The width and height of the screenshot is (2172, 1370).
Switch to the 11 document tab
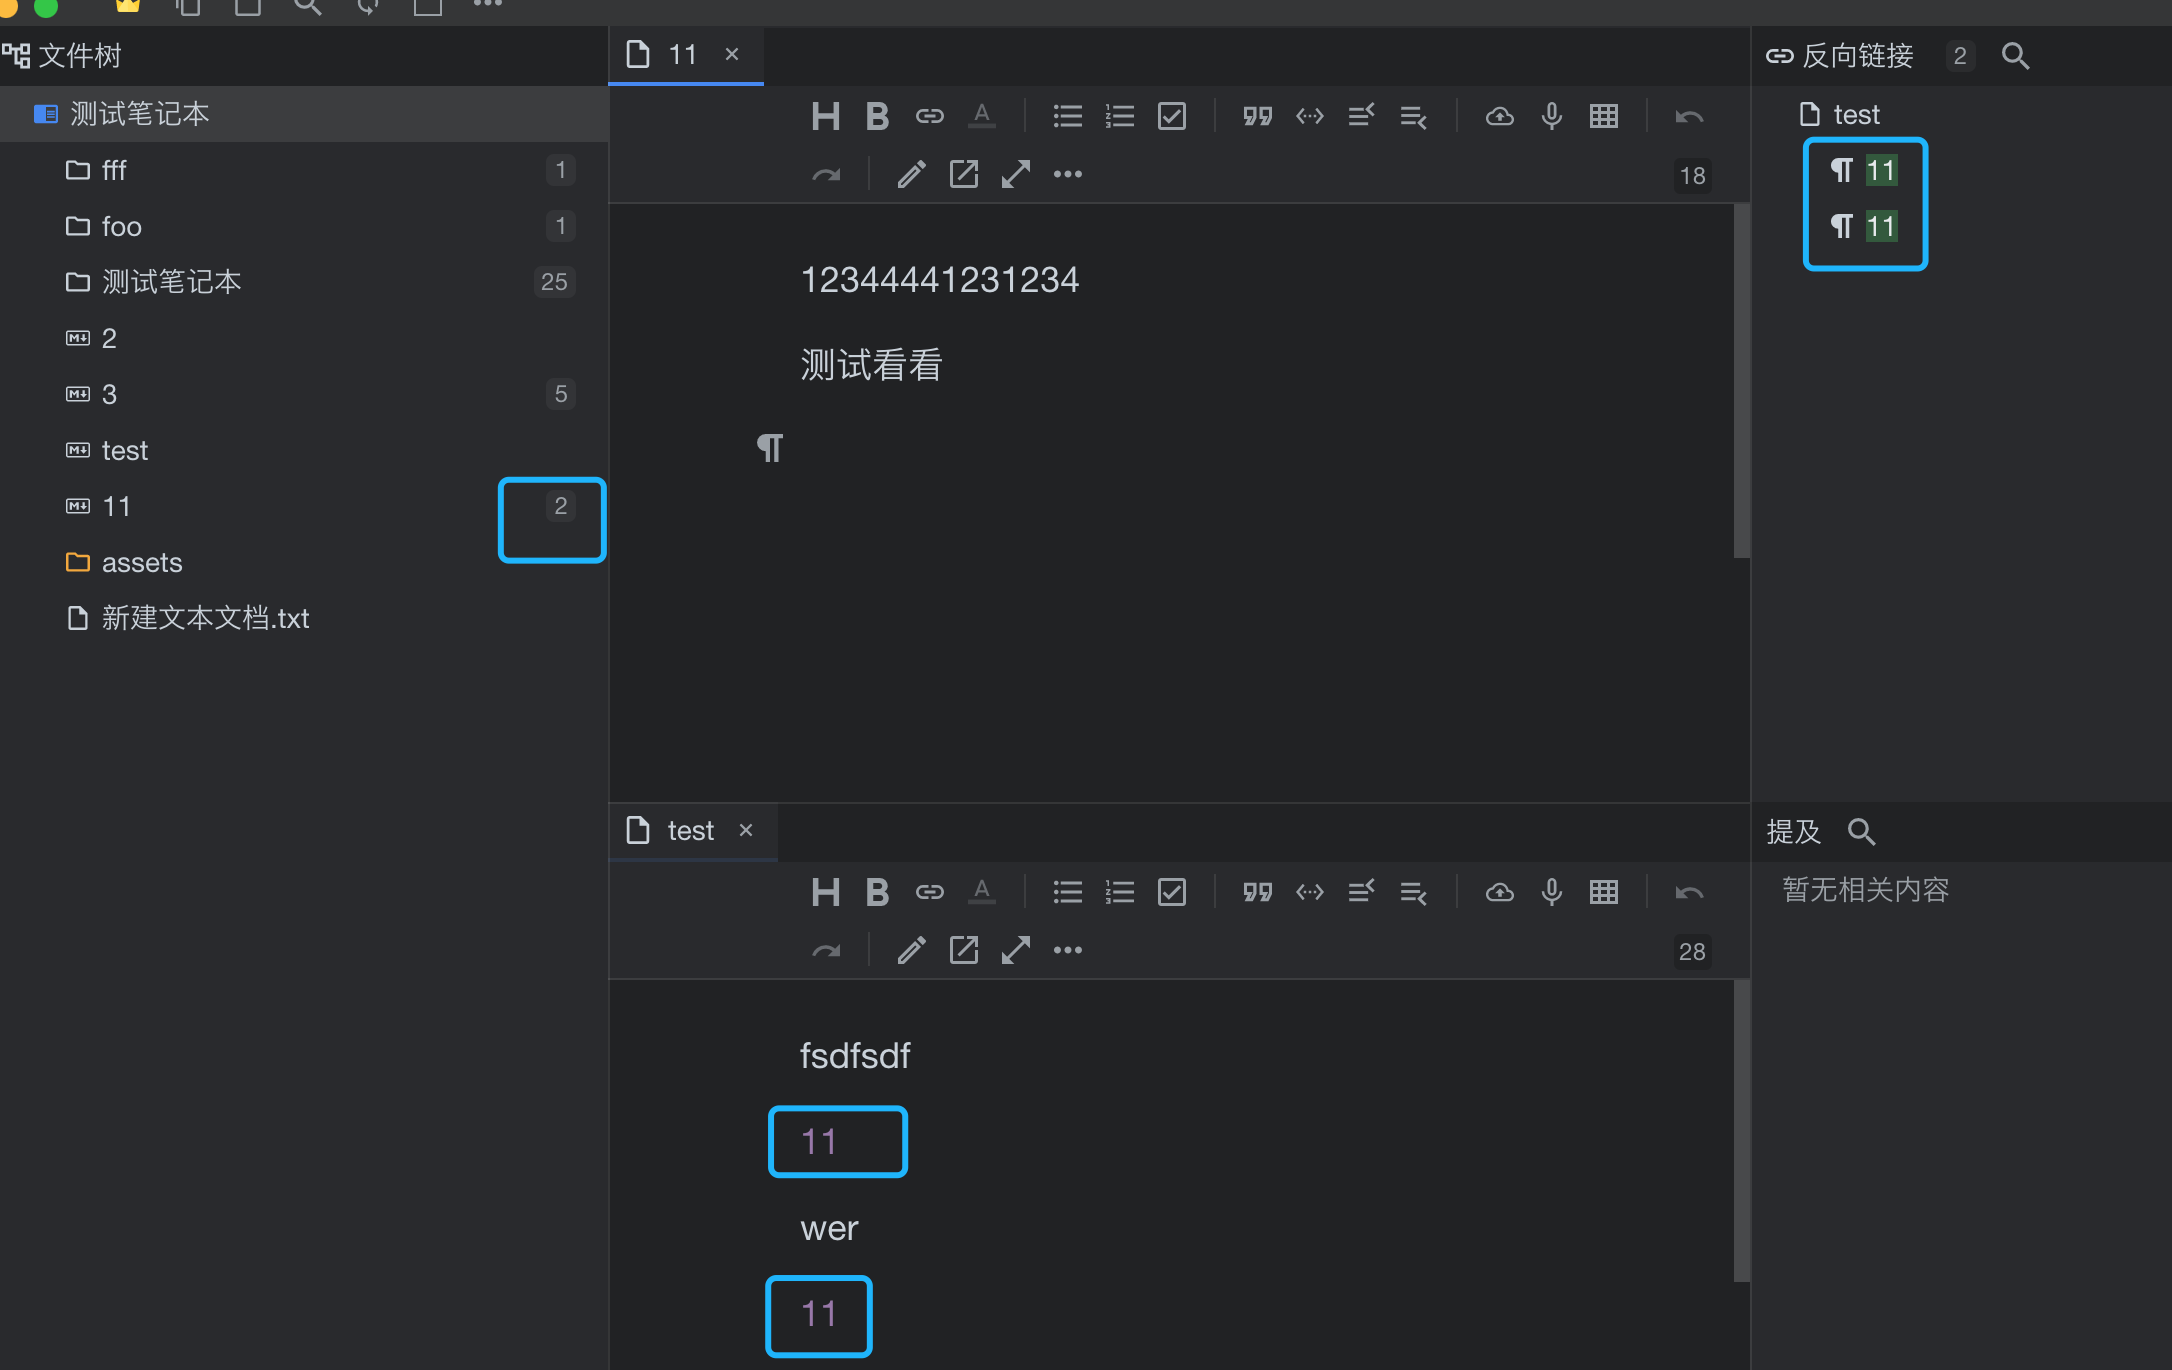click(680, 55)
